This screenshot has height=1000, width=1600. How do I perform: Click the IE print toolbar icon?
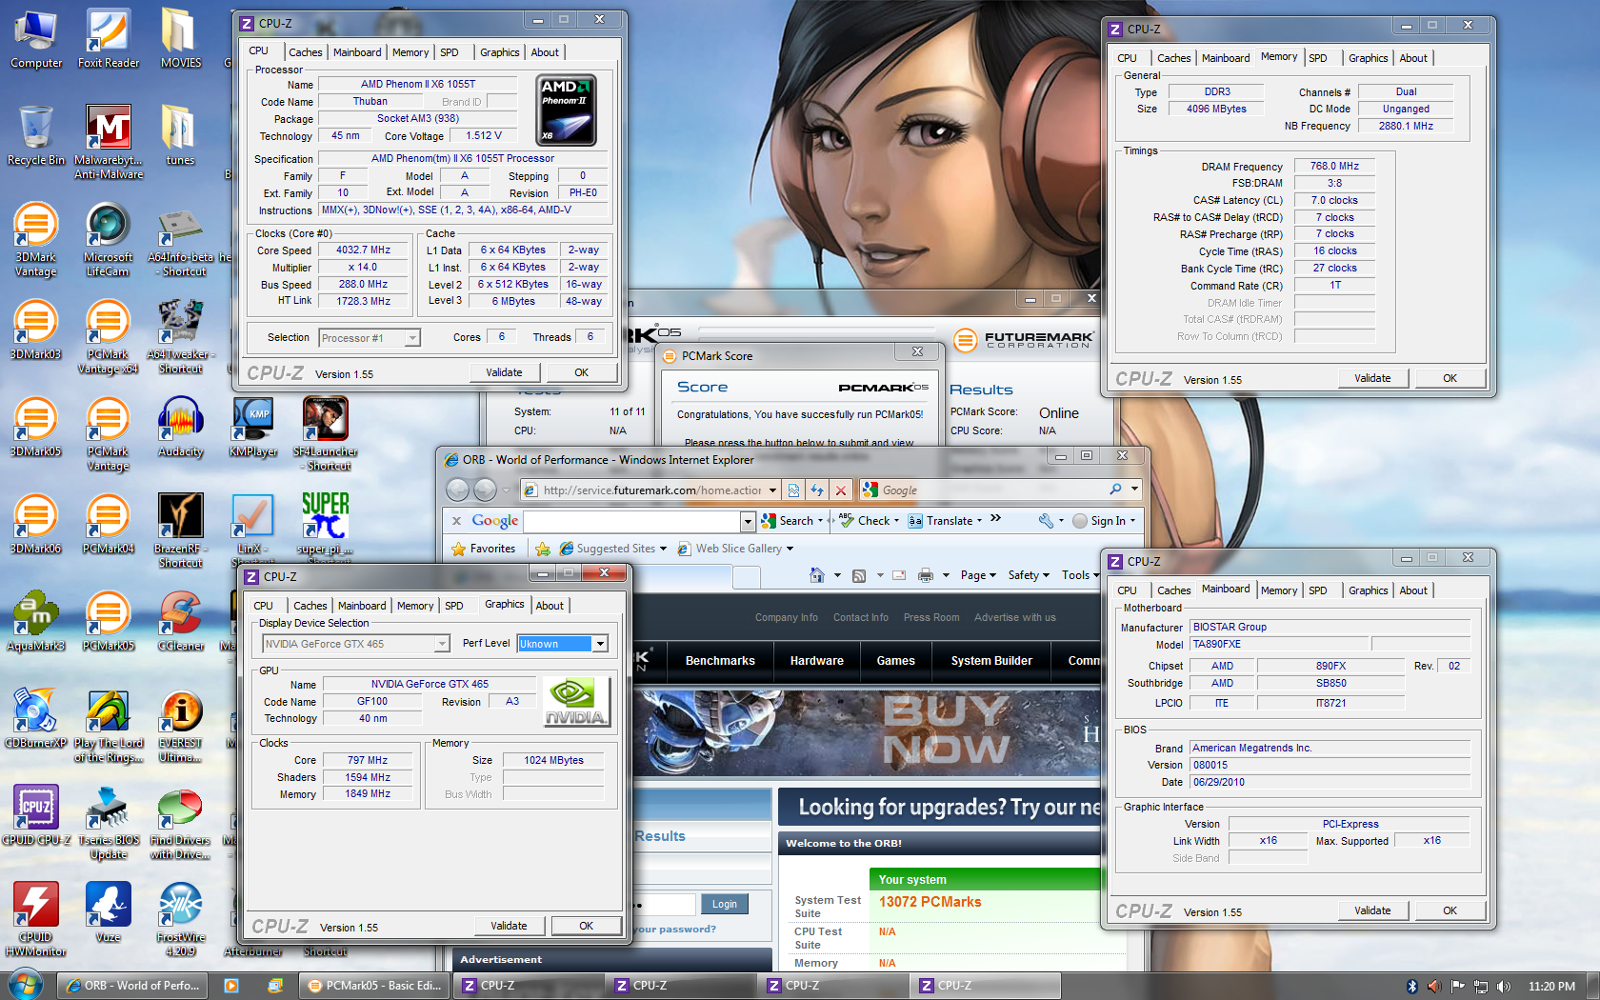pyautogui.click(x=925, y=575)
